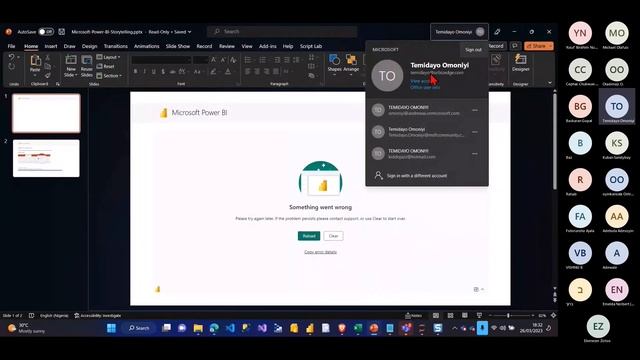Open File Explorer from the taskbar
Viewport: 640px width, 360px height.
click(198, 328)
